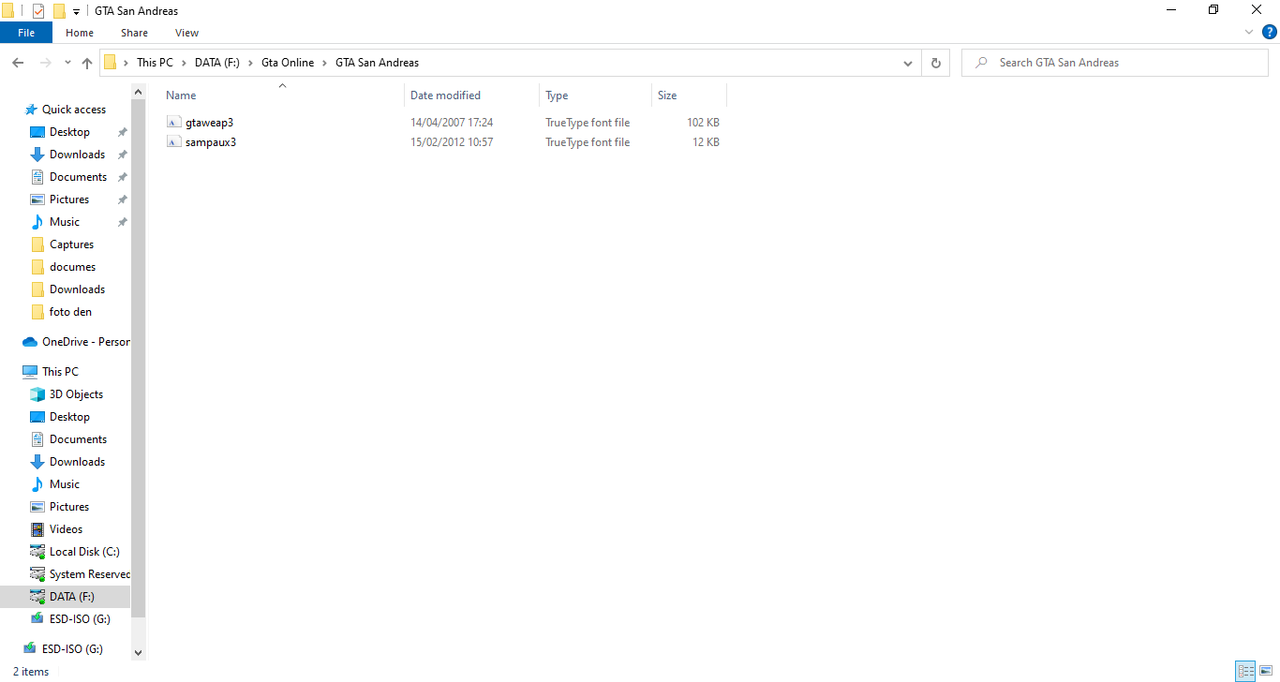Click the Local Disk (C:) drive icon

(x=37, y=551)
